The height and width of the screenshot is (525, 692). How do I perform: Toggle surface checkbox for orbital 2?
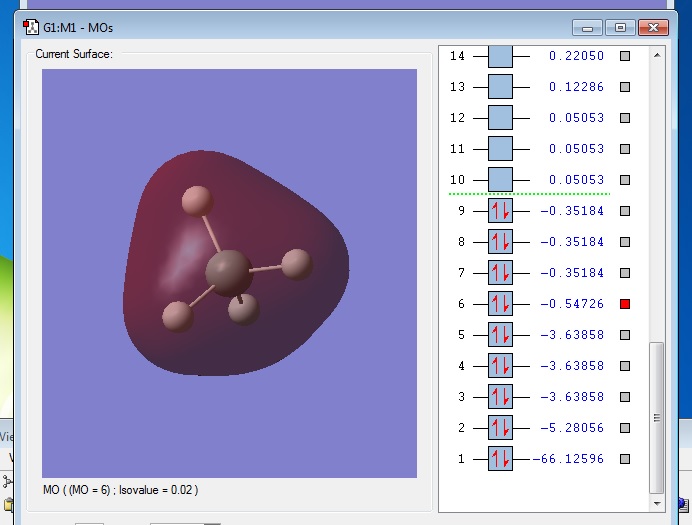click(624, 428)
